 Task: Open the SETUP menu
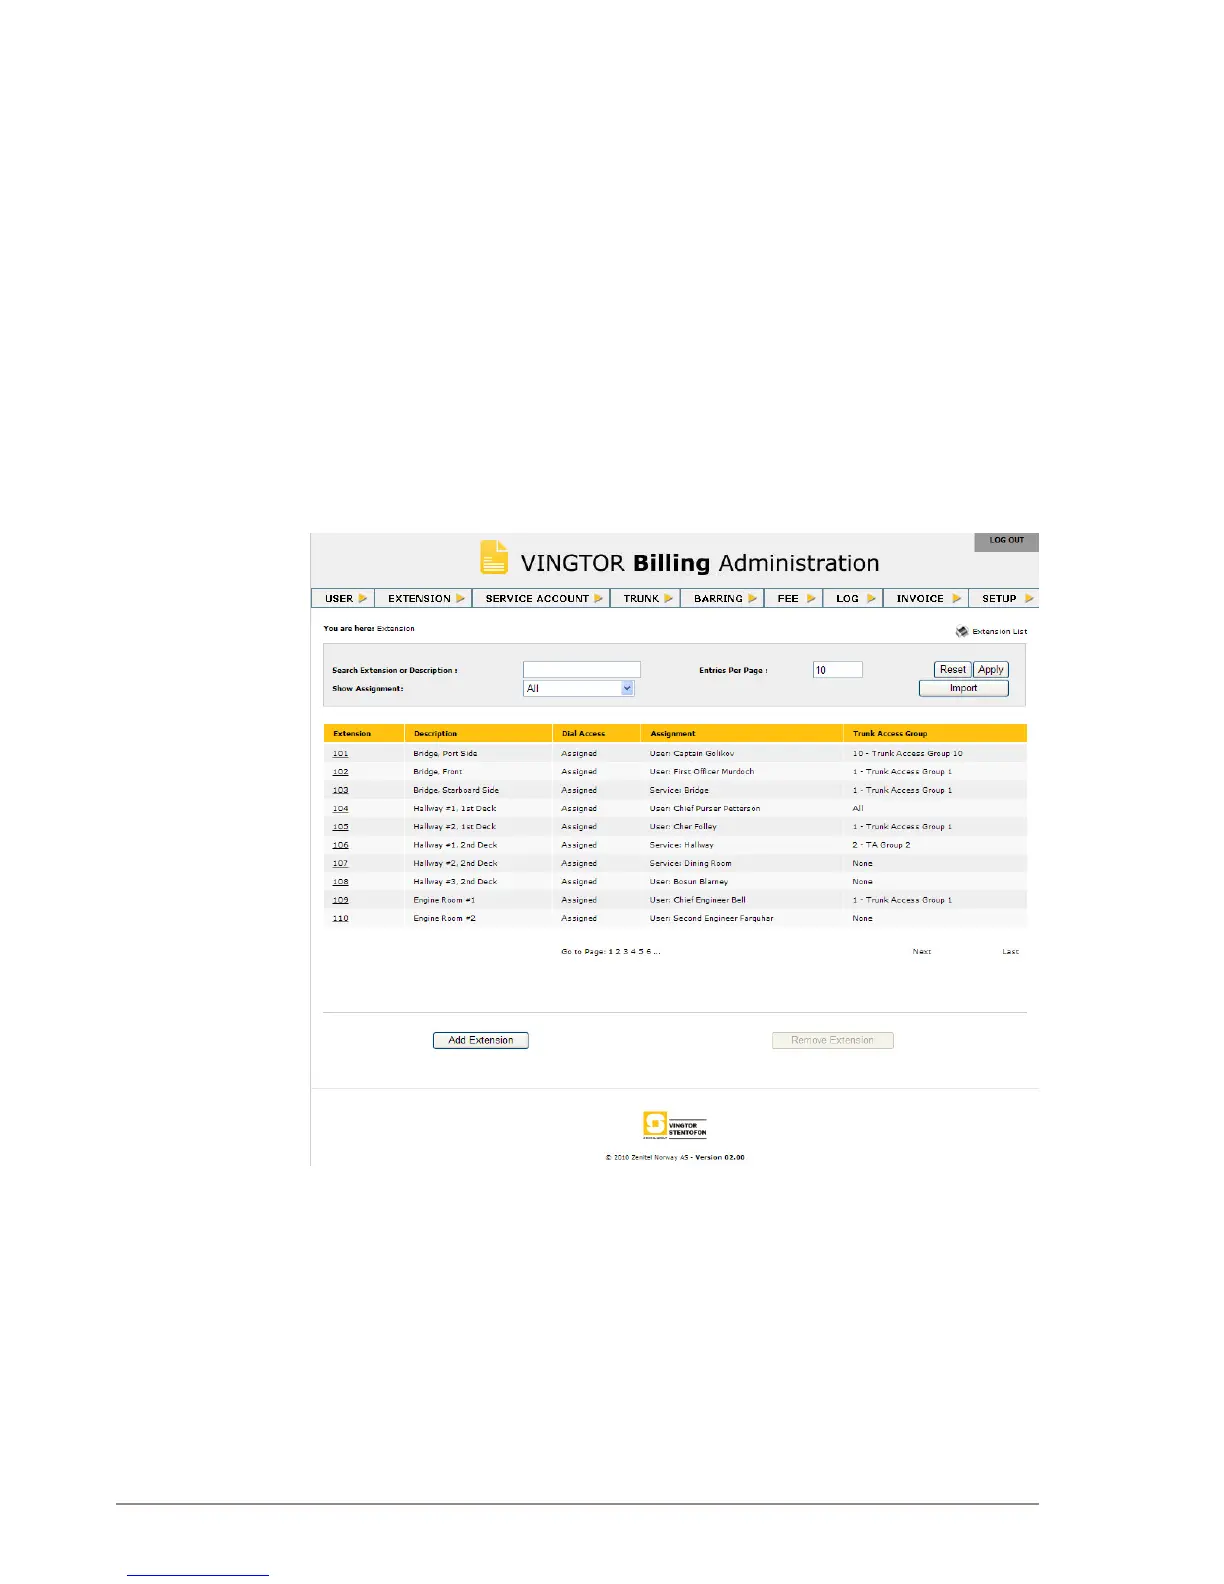(1004, 598)
